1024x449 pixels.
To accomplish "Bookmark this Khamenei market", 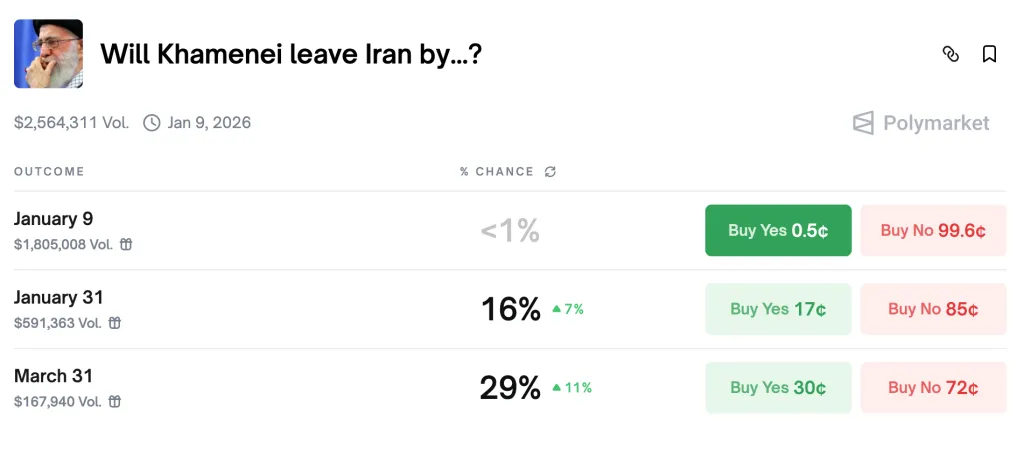I will [x=989, y=54].
